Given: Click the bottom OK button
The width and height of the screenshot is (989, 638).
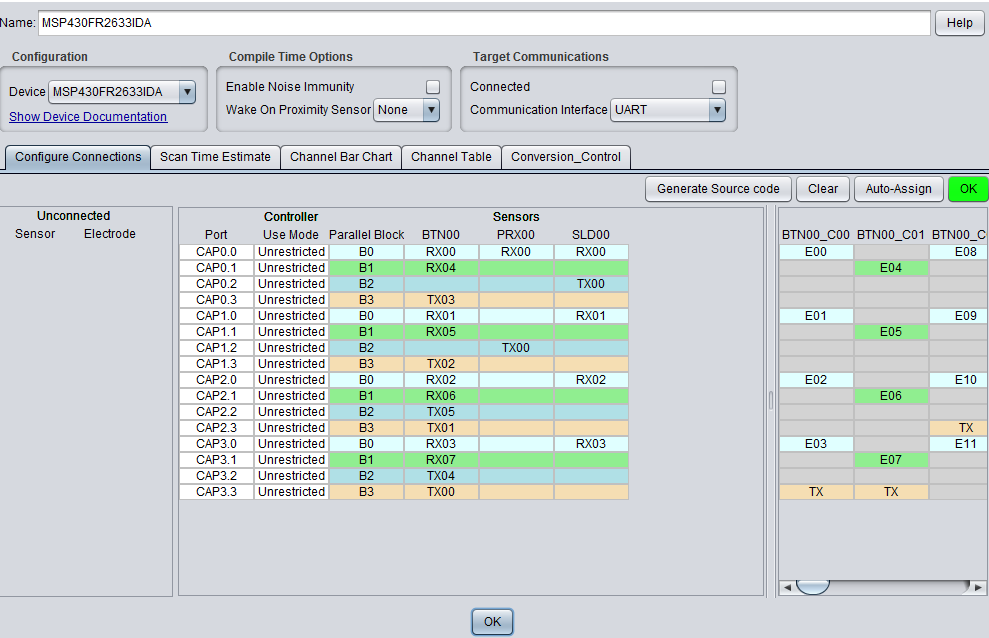Looking at the screenshot, I should click(493, 622).
